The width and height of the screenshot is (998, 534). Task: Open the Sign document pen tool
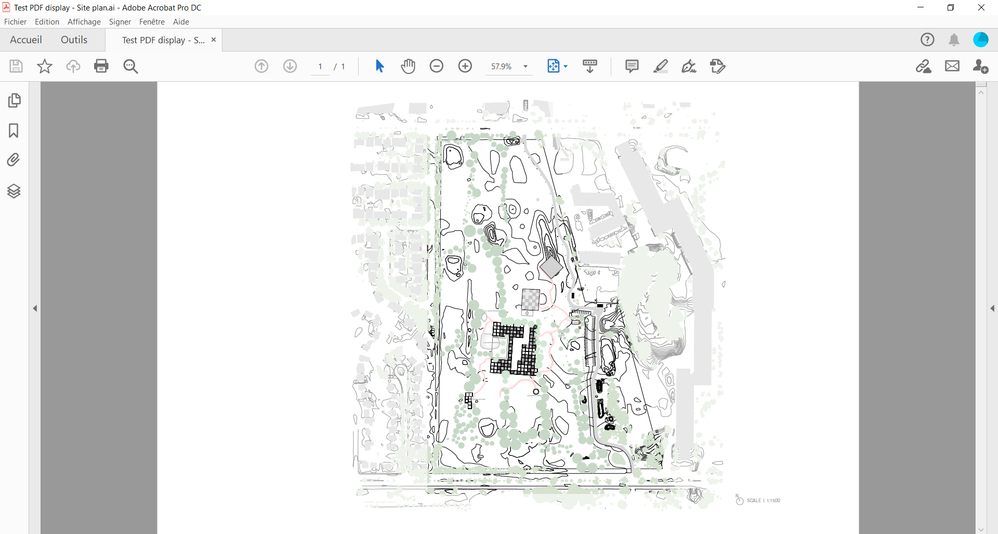click(689, 66)
